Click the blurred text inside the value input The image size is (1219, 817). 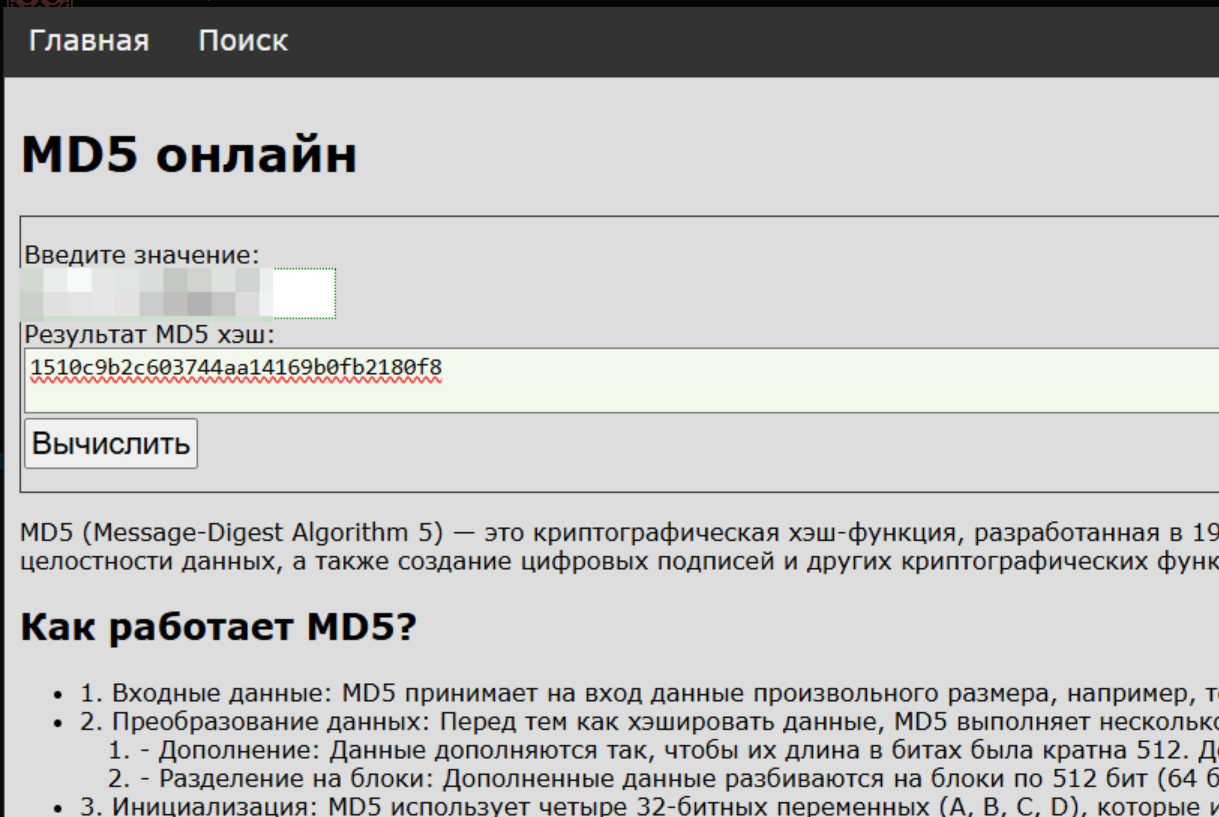(147, 293)
